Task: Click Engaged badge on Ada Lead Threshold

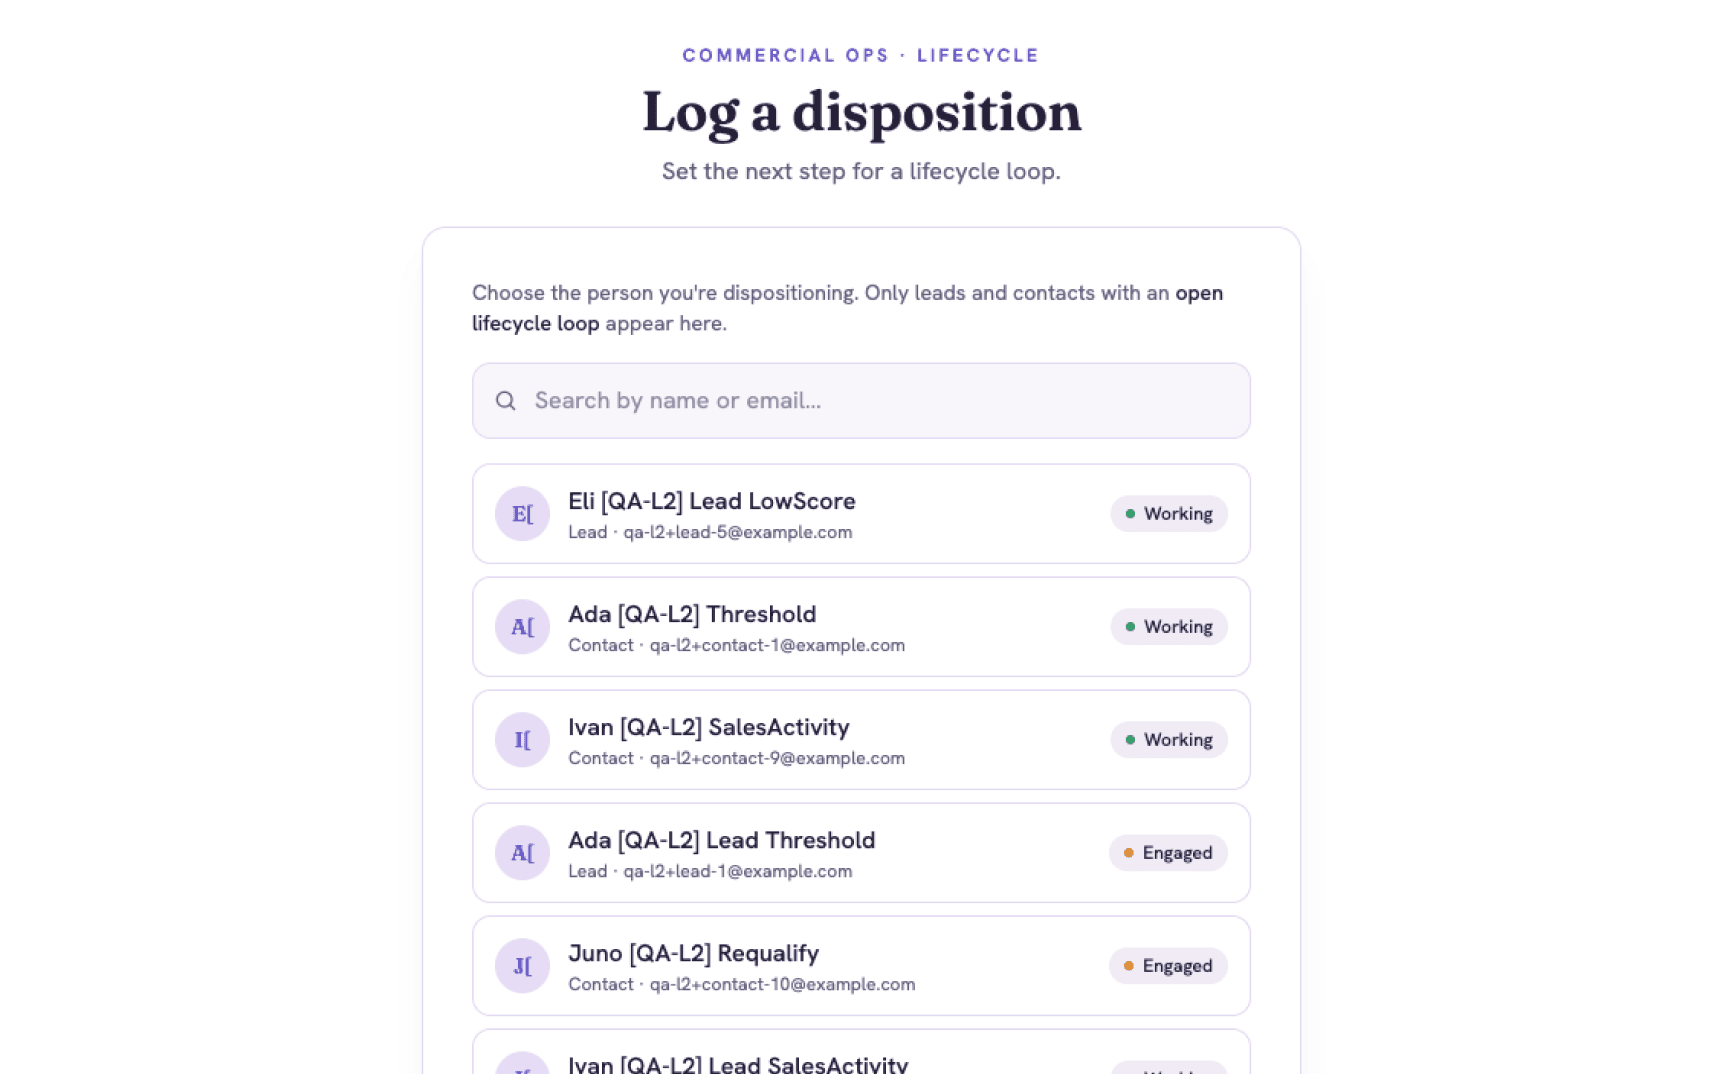Action: pos(1168,853)
